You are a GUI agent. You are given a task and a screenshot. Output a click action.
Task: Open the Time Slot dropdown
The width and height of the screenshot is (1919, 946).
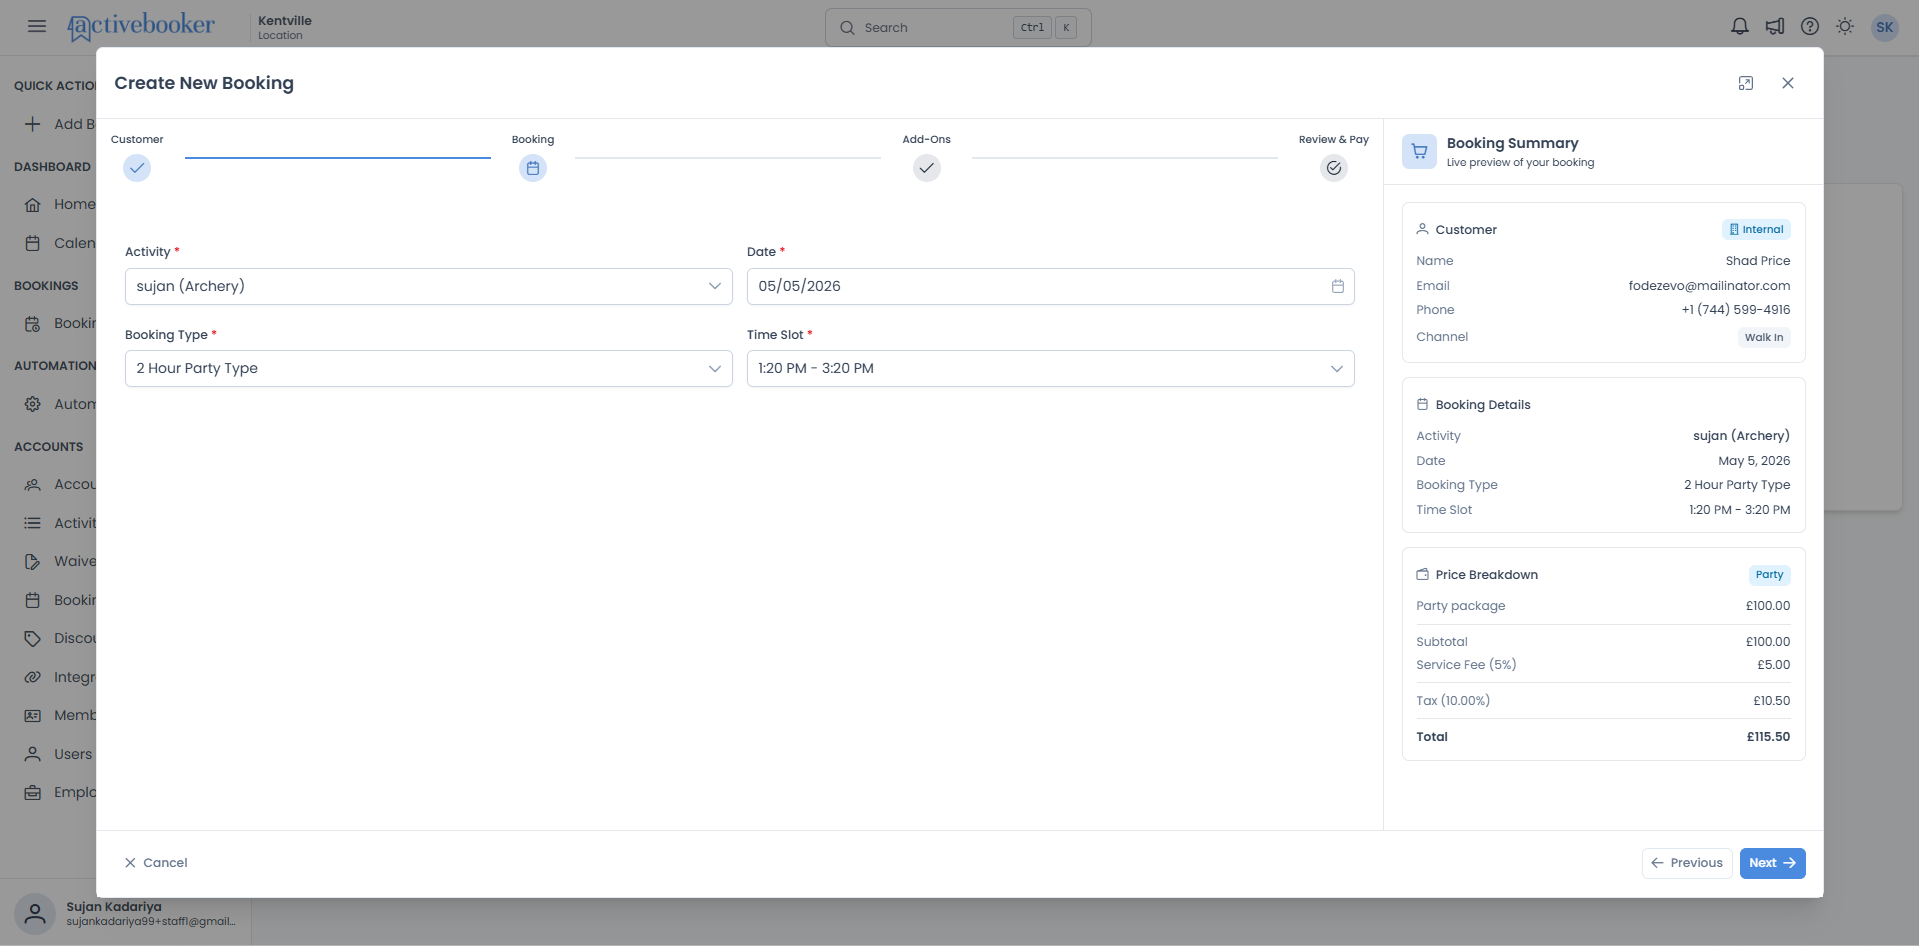(1051, 368)
